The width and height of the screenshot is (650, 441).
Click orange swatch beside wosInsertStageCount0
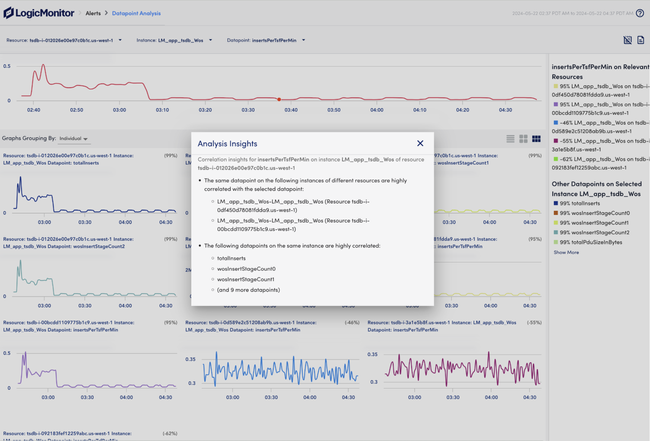click(556, 213)
